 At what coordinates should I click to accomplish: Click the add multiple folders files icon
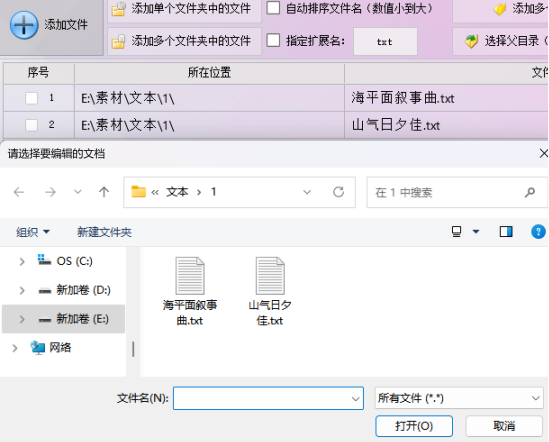(119, 41)
